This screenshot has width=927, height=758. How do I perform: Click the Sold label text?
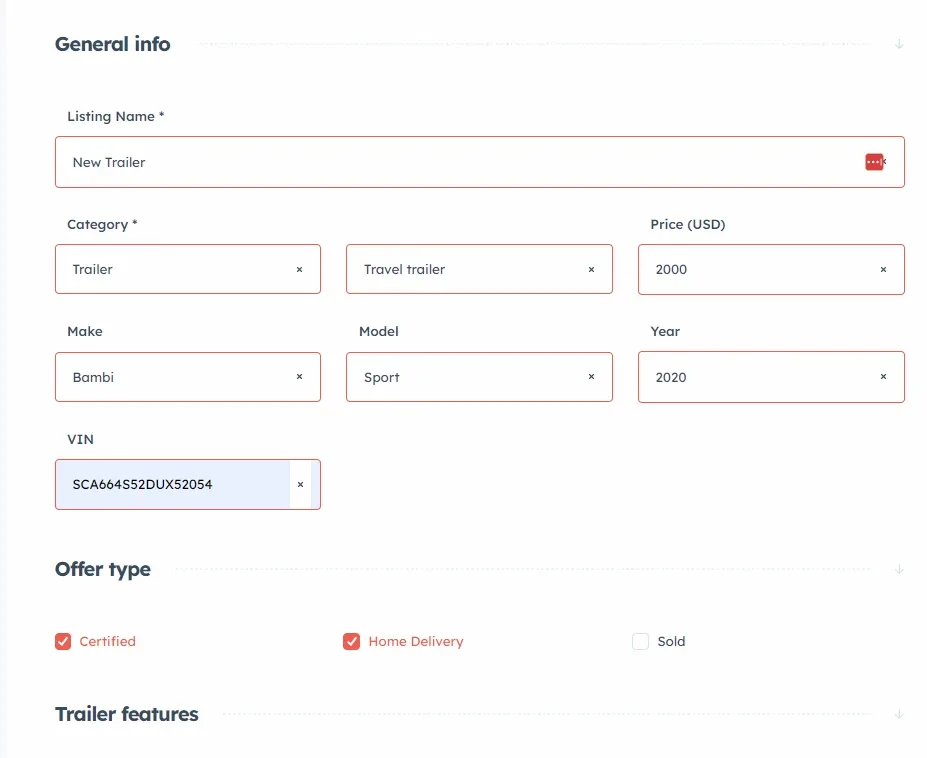pos(671,642)
